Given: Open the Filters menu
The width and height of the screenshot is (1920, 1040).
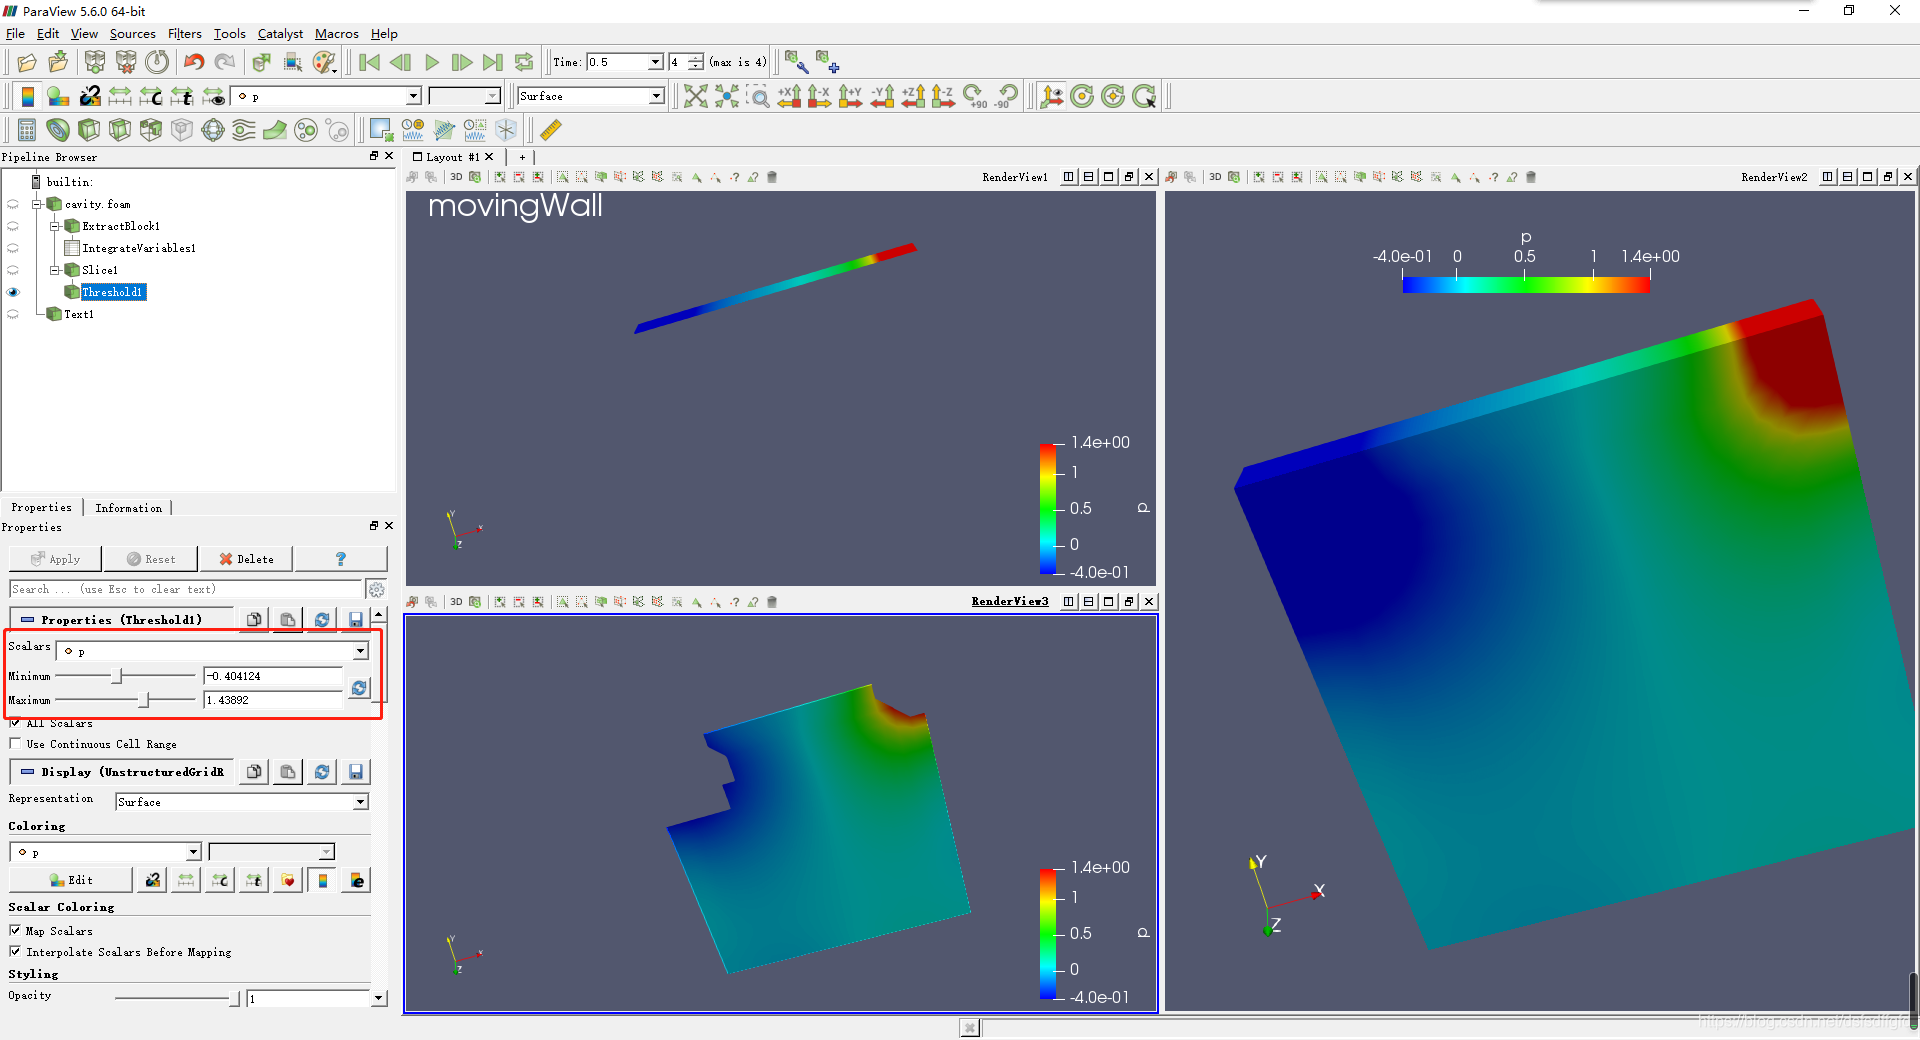Looking at the screenshot, I should click(x=184, y=34).
